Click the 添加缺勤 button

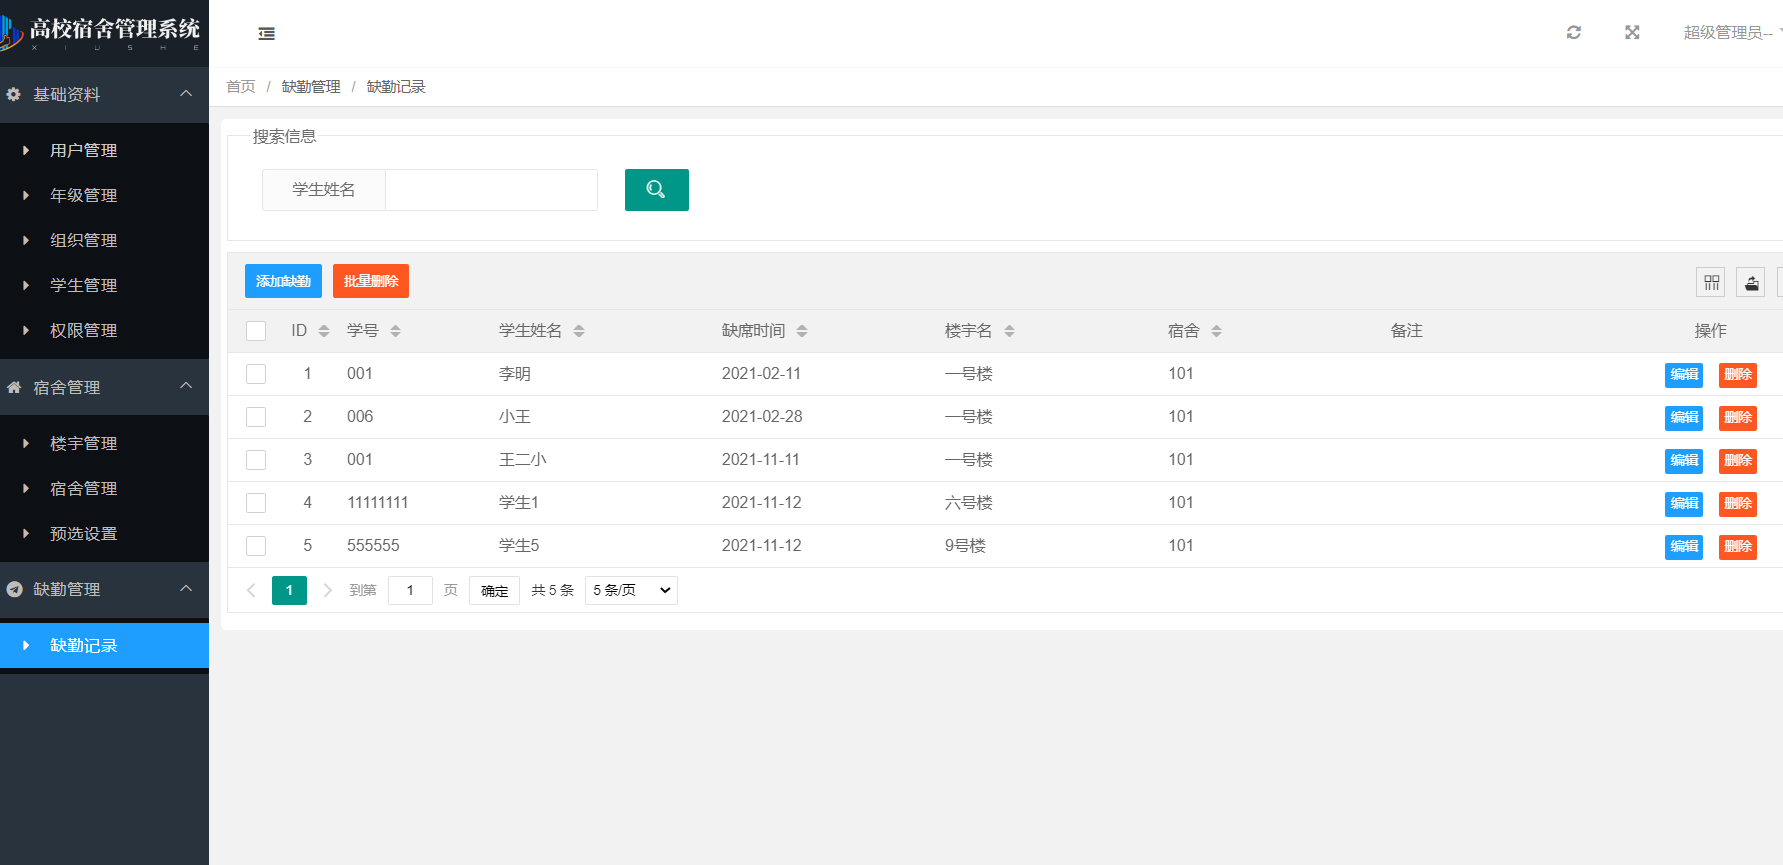[x=283, y=281]
